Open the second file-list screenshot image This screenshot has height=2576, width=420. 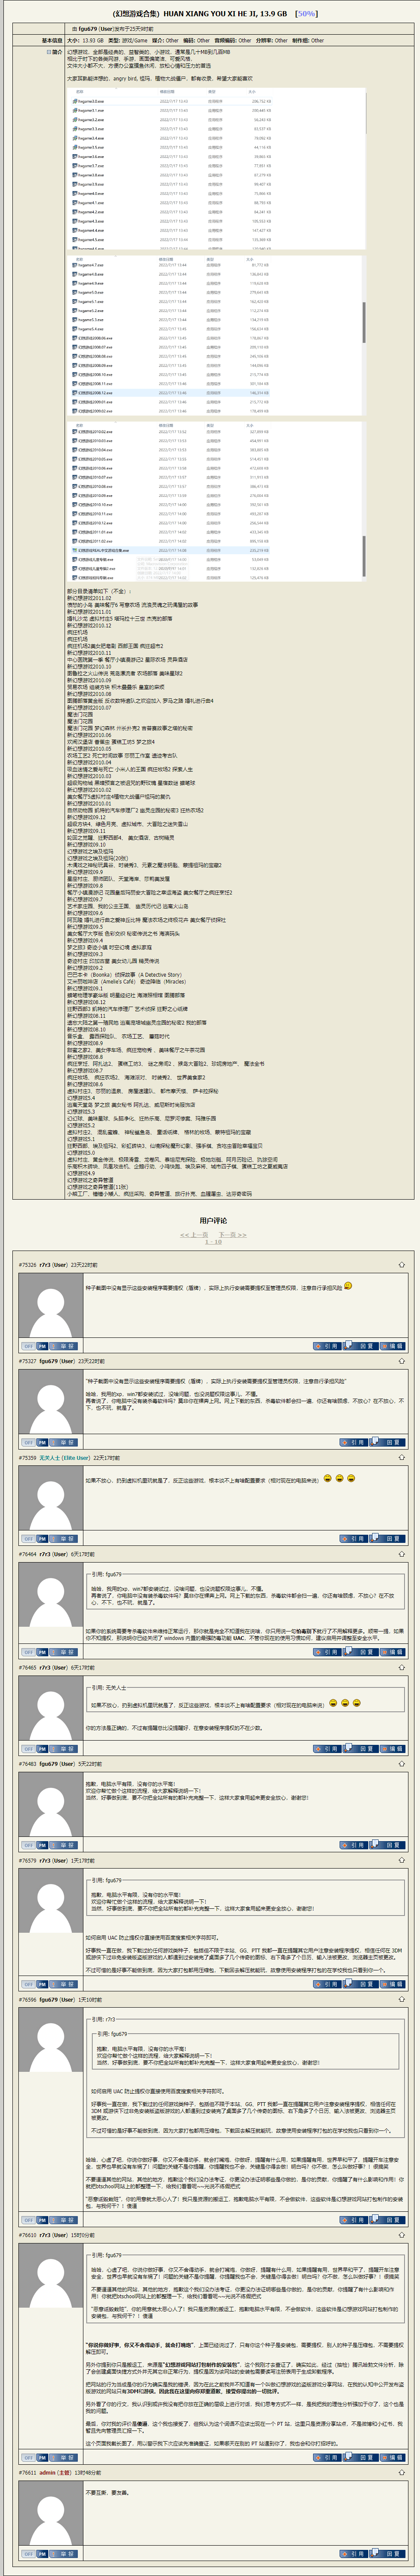[x=216, y=335]
